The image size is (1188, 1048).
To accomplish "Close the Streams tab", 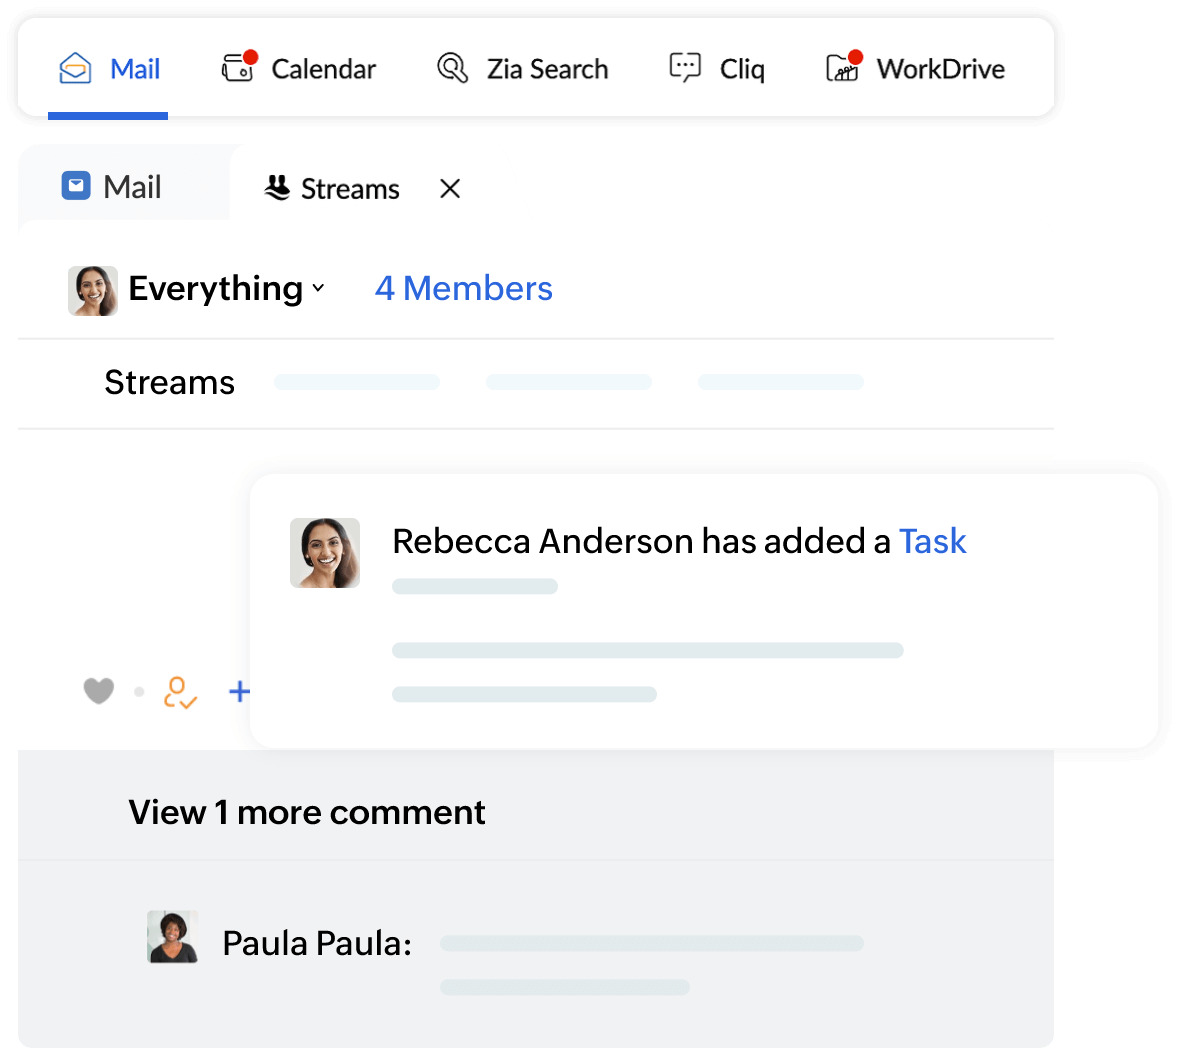I will click(450, 188).
